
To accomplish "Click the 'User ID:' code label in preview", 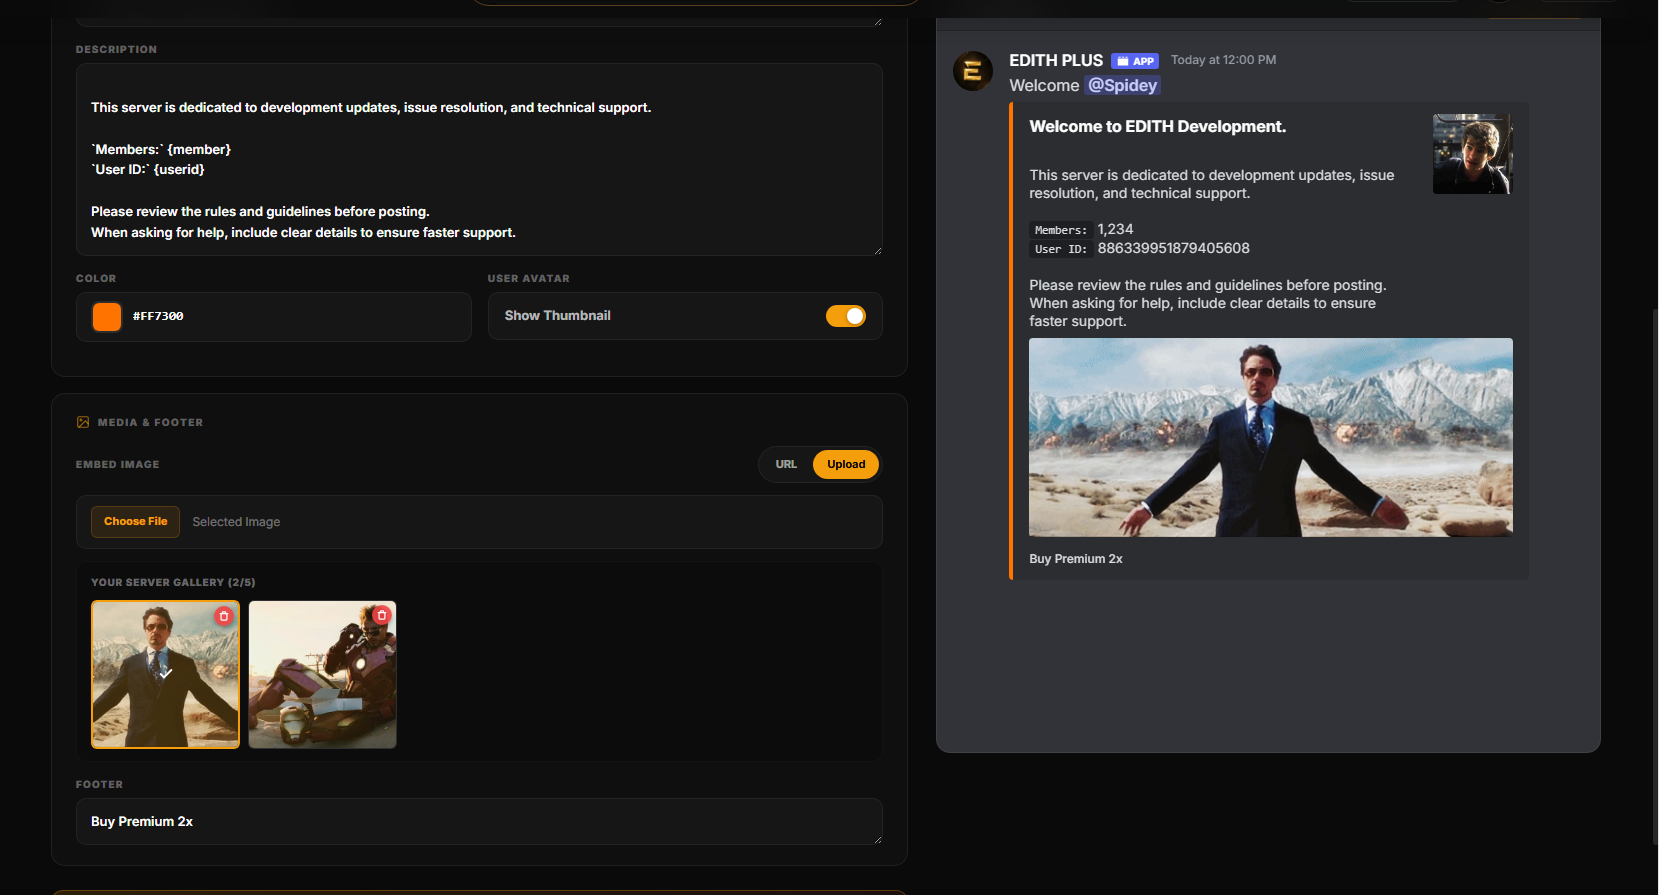I will click(1061, 249).
